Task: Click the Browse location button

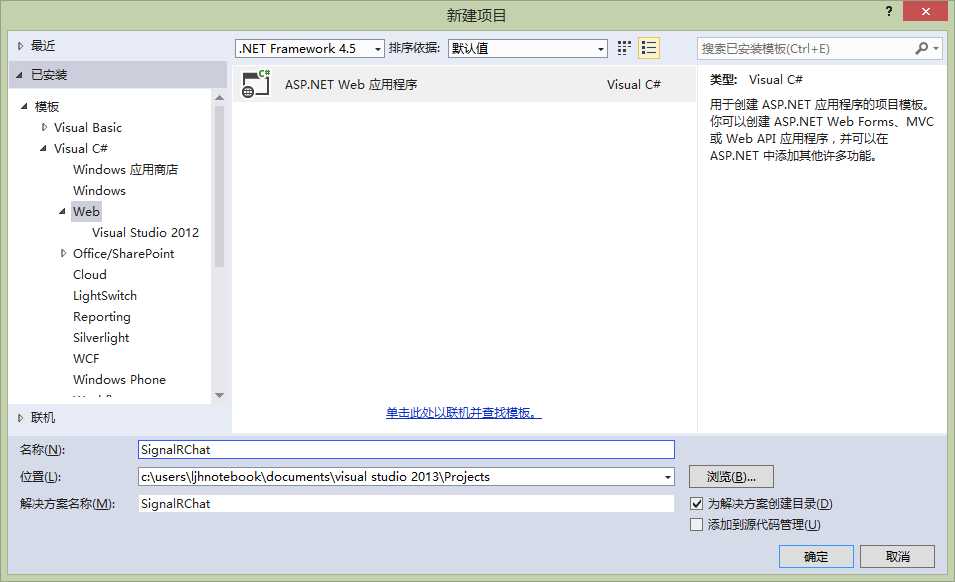Action: 731,477
